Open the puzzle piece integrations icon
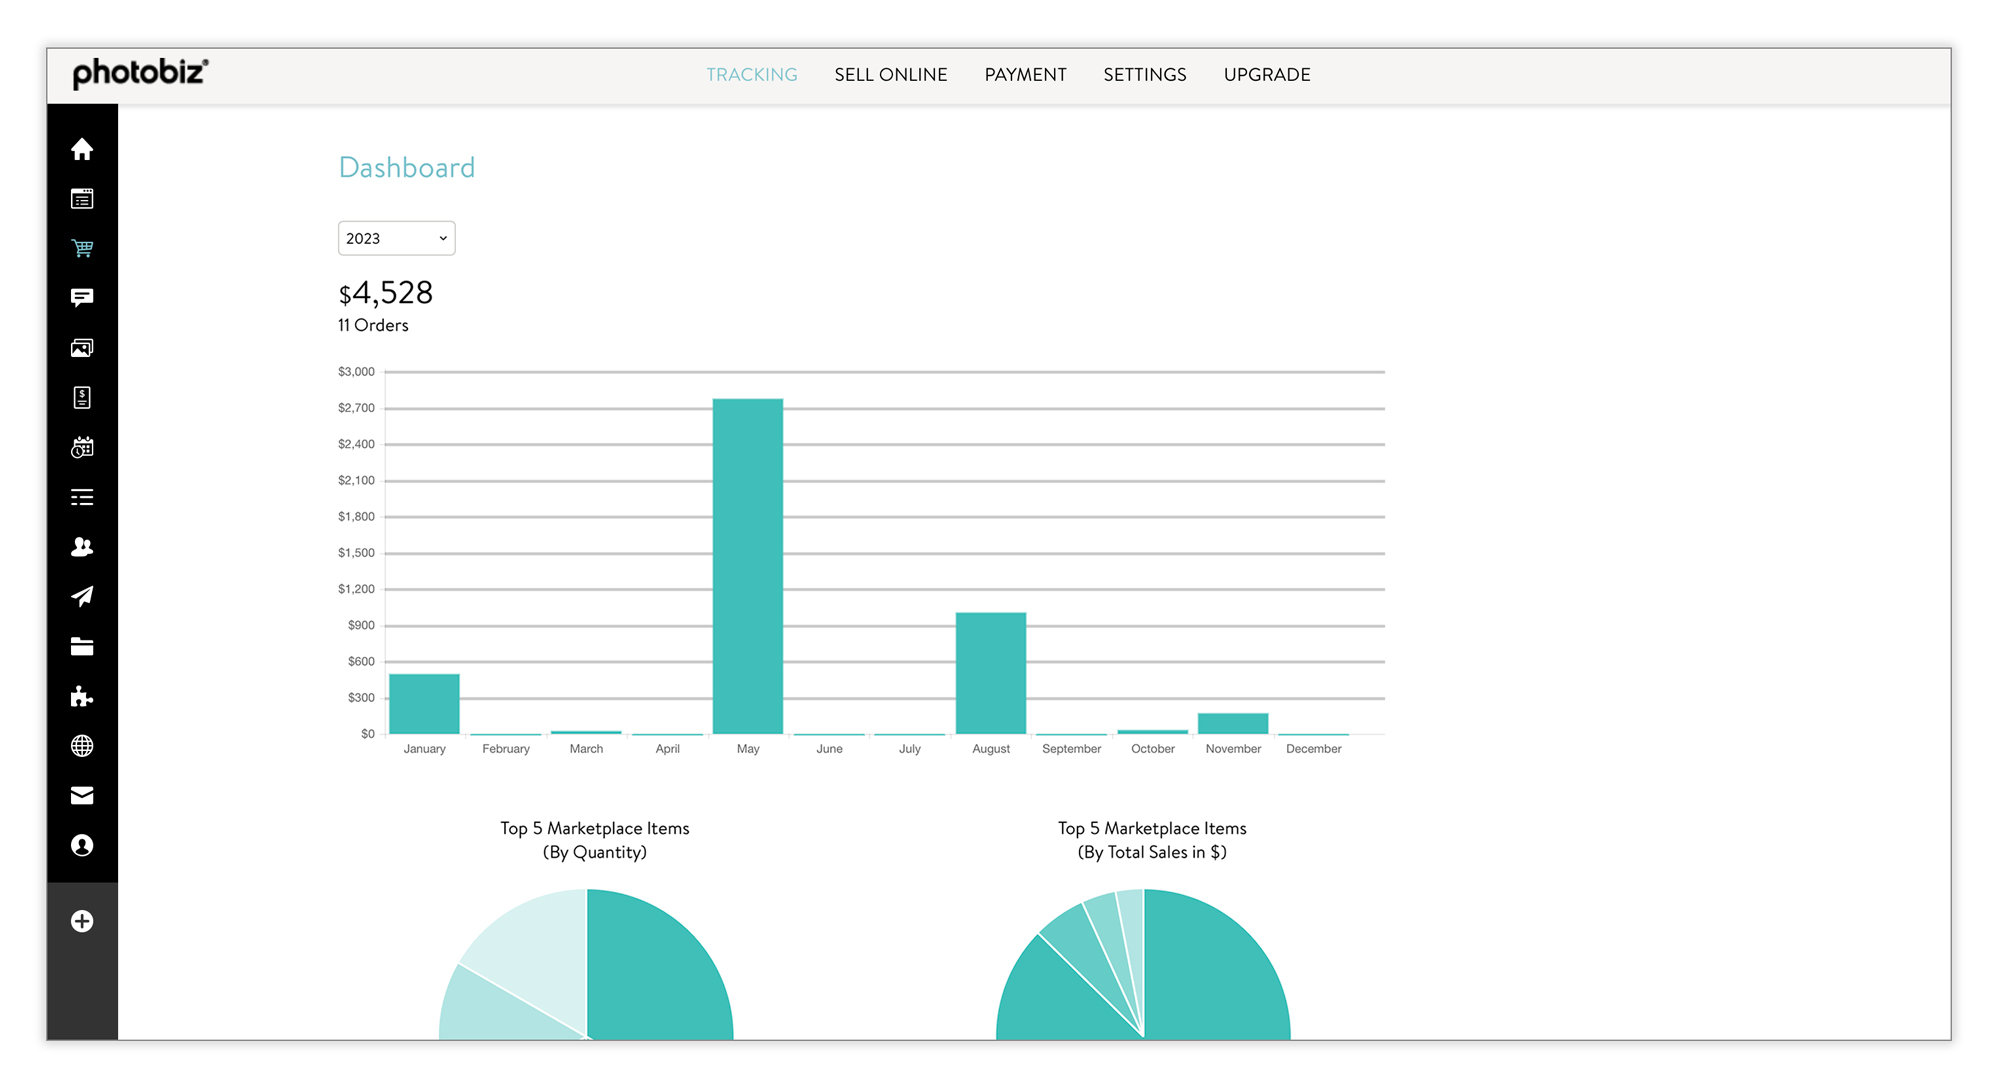This screenshot has width=2000, height=1091. 83,696
